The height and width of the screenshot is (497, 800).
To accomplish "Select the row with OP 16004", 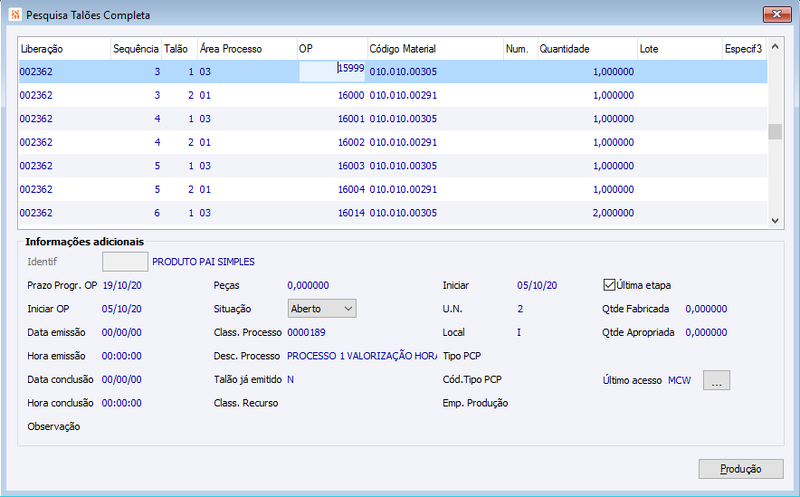I will pyautogui.click(x=392, y=189).
